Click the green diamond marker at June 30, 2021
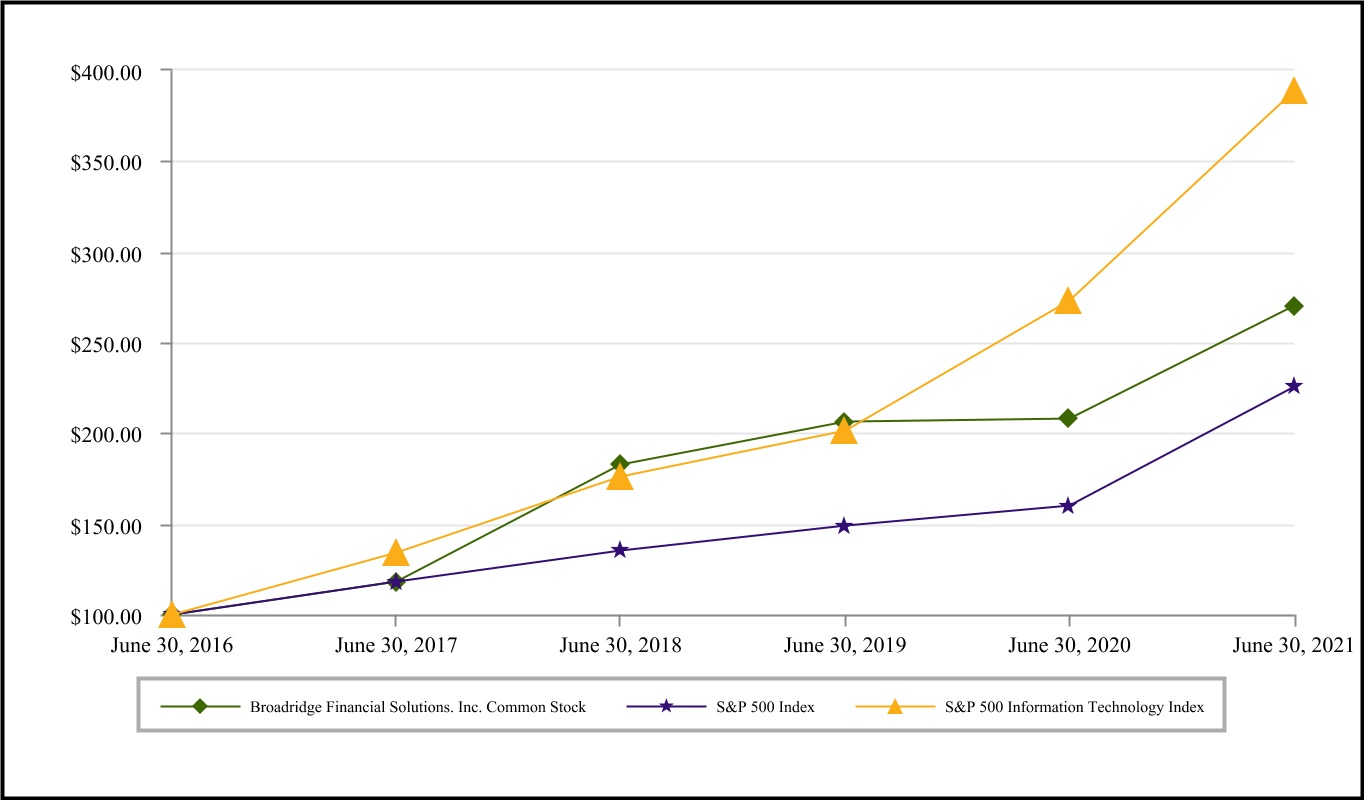The width and height of the screenshot is (1364, 800). [1294, 306]
